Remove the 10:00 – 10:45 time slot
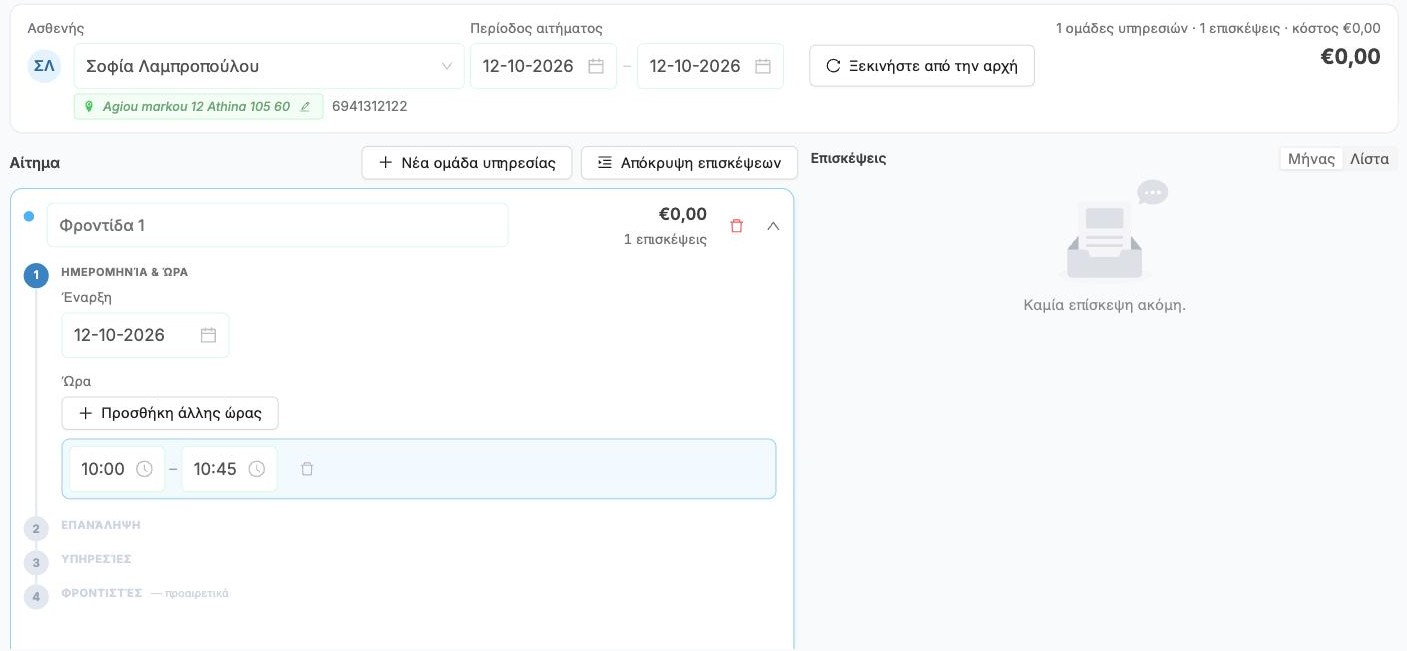This screenshot has width=1407, height=651. tap(307, 469)
